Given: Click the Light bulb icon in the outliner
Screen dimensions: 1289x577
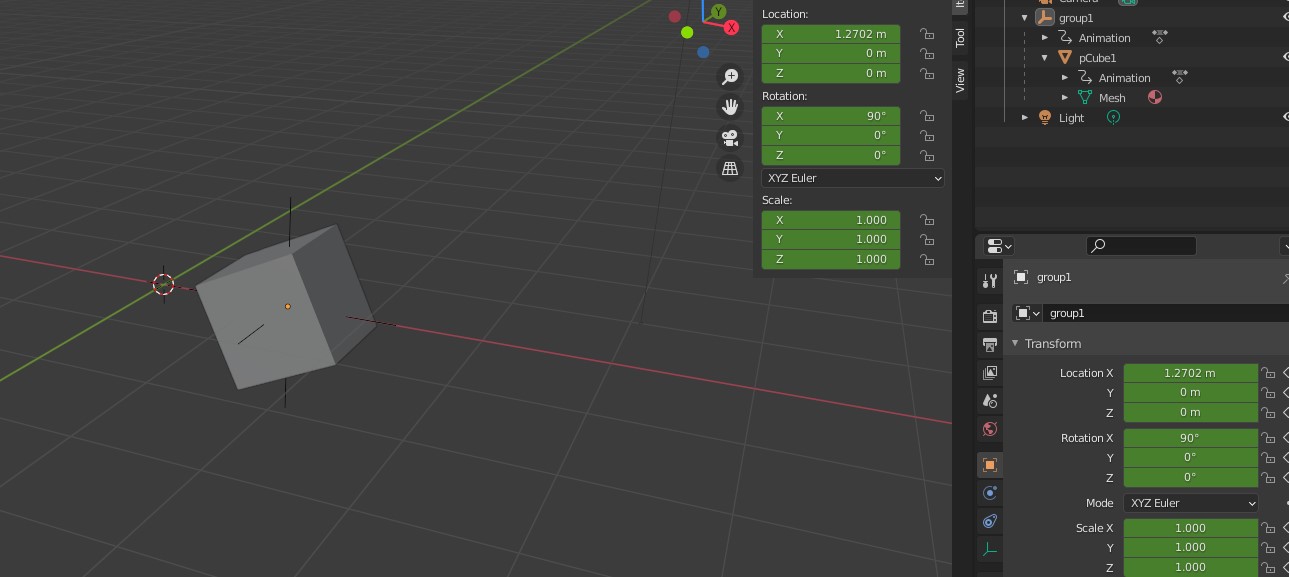Looking at the screenshot, I should pyautogui.click(x=1045, y=117).
